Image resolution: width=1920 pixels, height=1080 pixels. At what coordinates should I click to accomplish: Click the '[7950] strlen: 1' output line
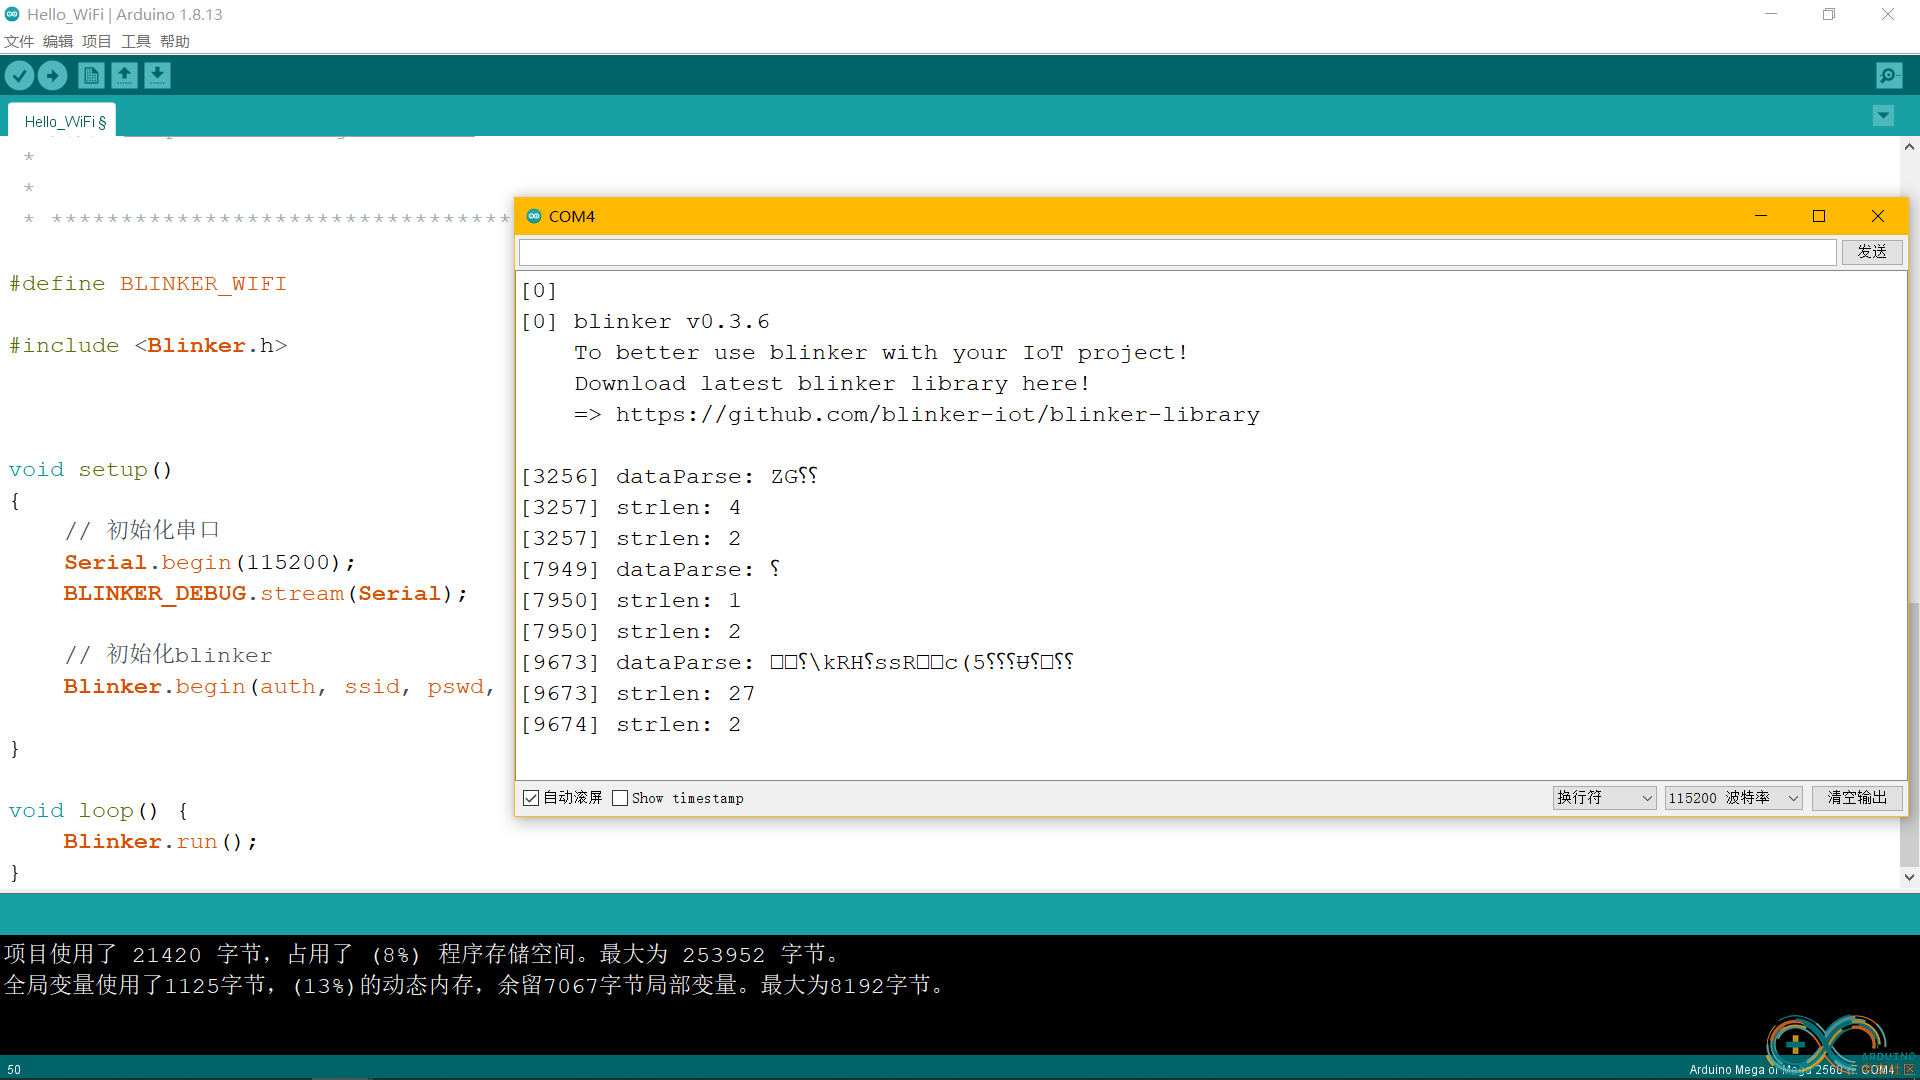pyautogui.click(x=631, y=601)
